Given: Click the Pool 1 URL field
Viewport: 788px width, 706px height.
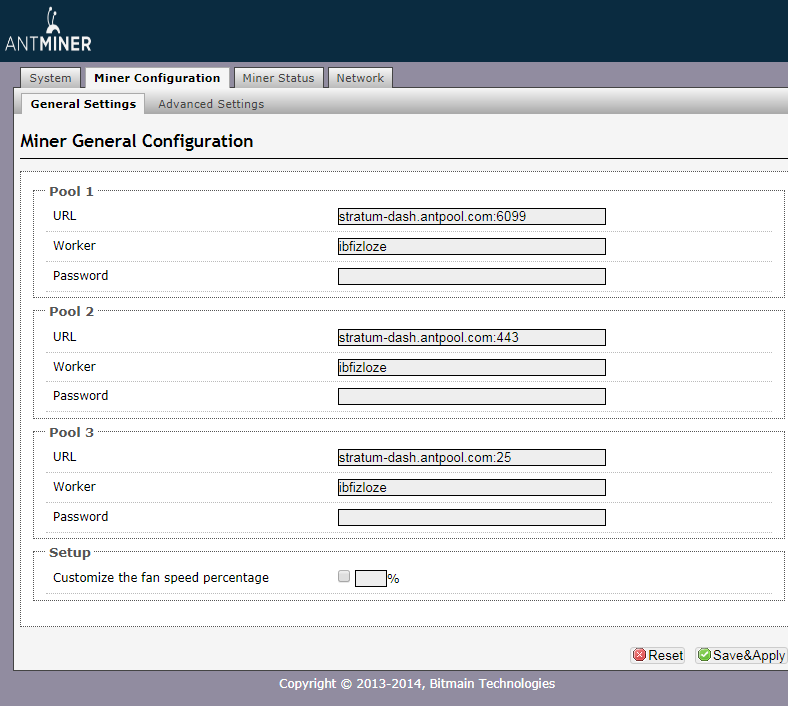Looking at the screenshot, I should coord(471,216).
